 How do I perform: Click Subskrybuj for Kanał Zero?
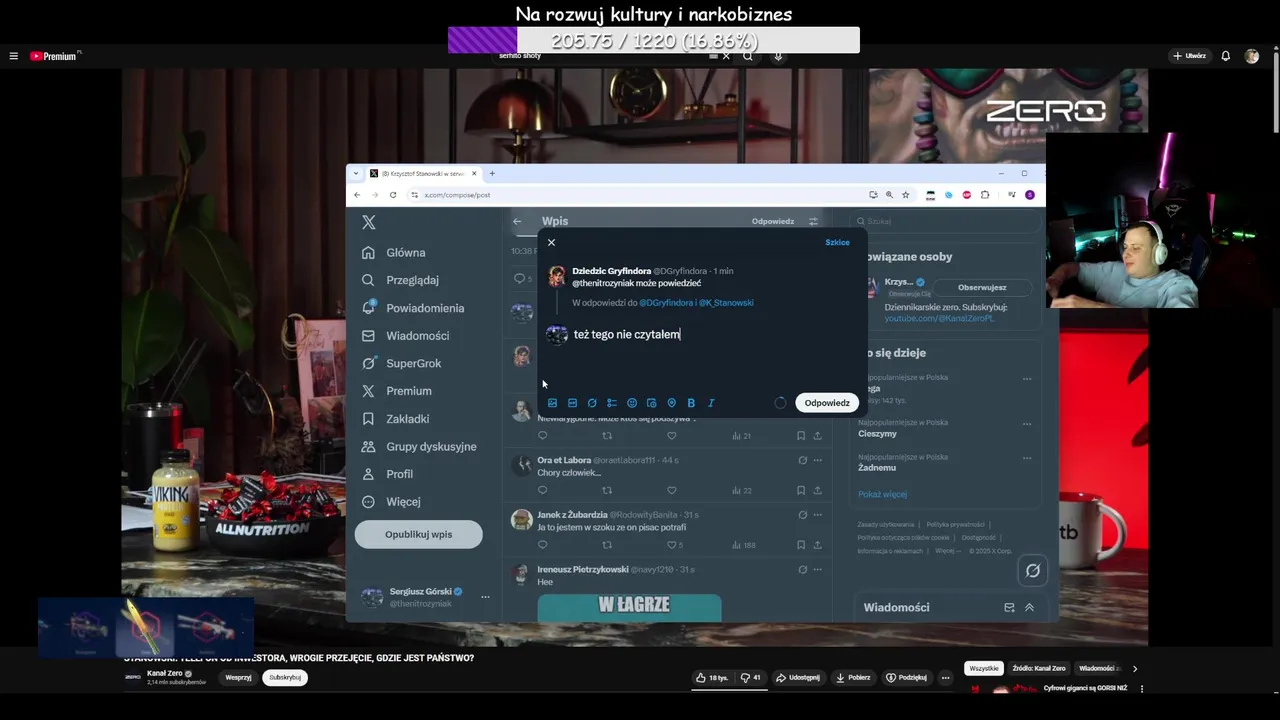pos(285,677)
